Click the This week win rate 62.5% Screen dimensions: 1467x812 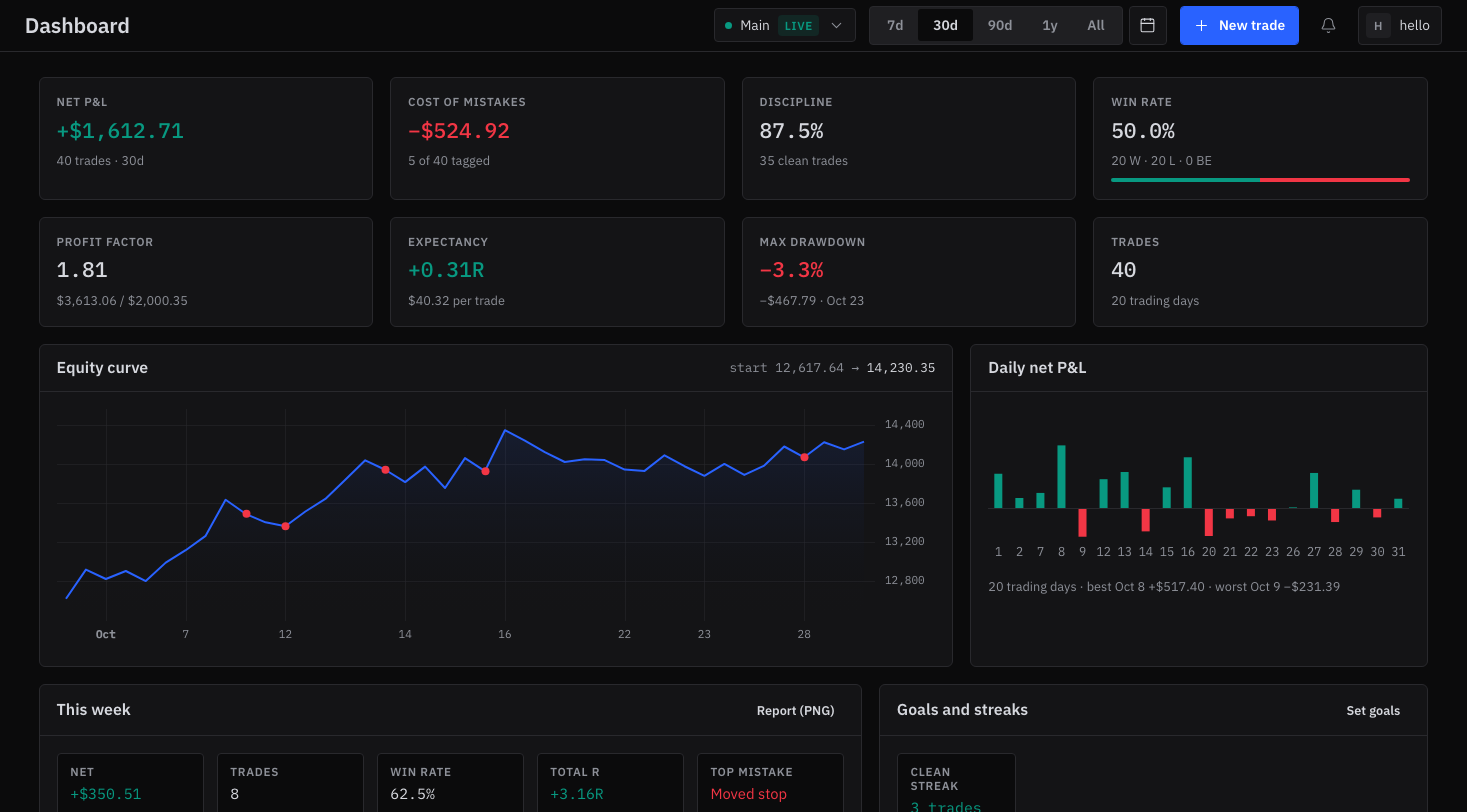(413, 794)
